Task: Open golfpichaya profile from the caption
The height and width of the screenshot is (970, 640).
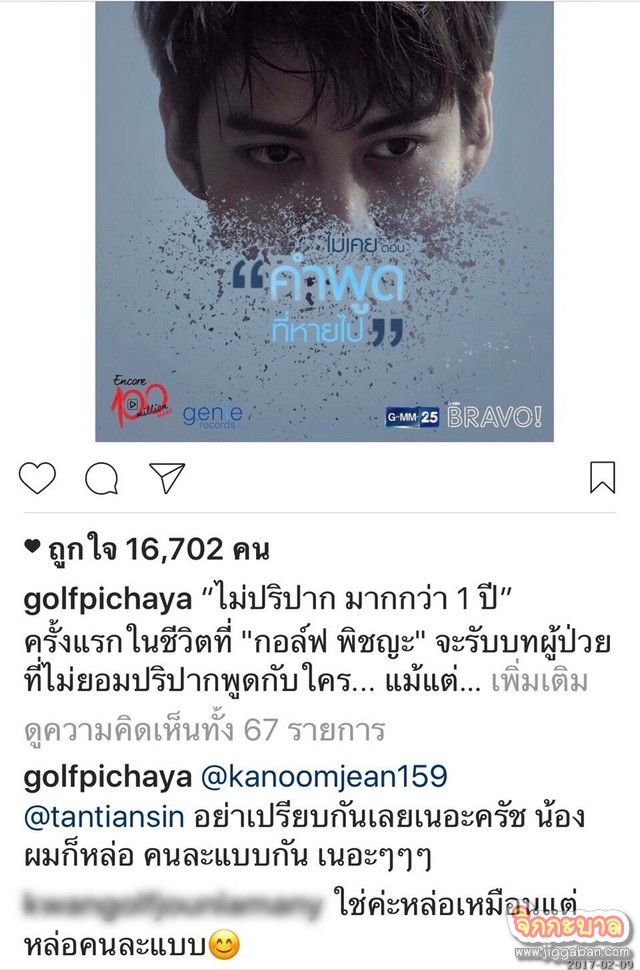Action: [x=108, y=601]
